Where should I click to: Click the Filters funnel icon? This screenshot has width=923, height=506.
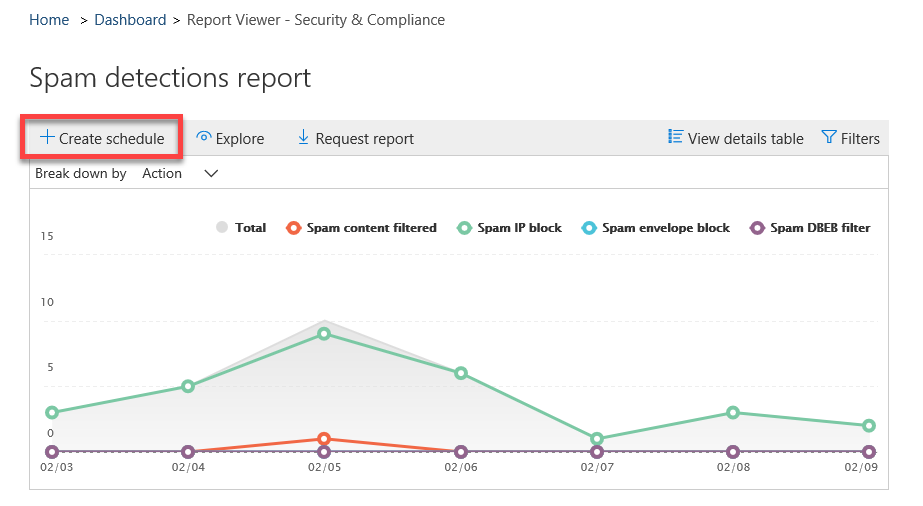tap(828, 138)
